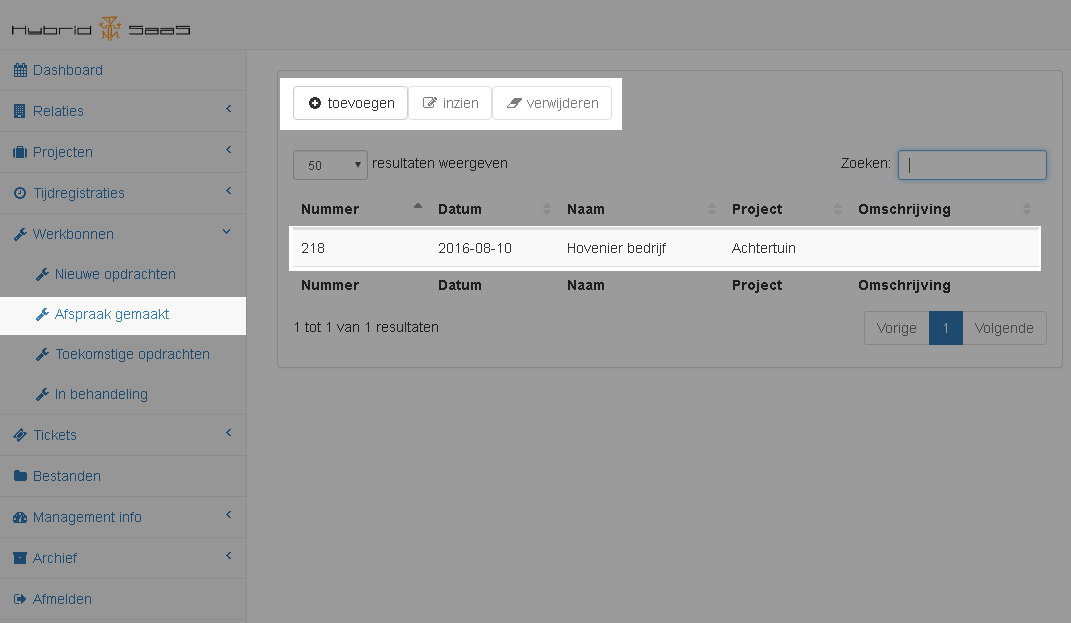
Task: Expand the Relaties submenu chevron
Action: tap(228, 109)
